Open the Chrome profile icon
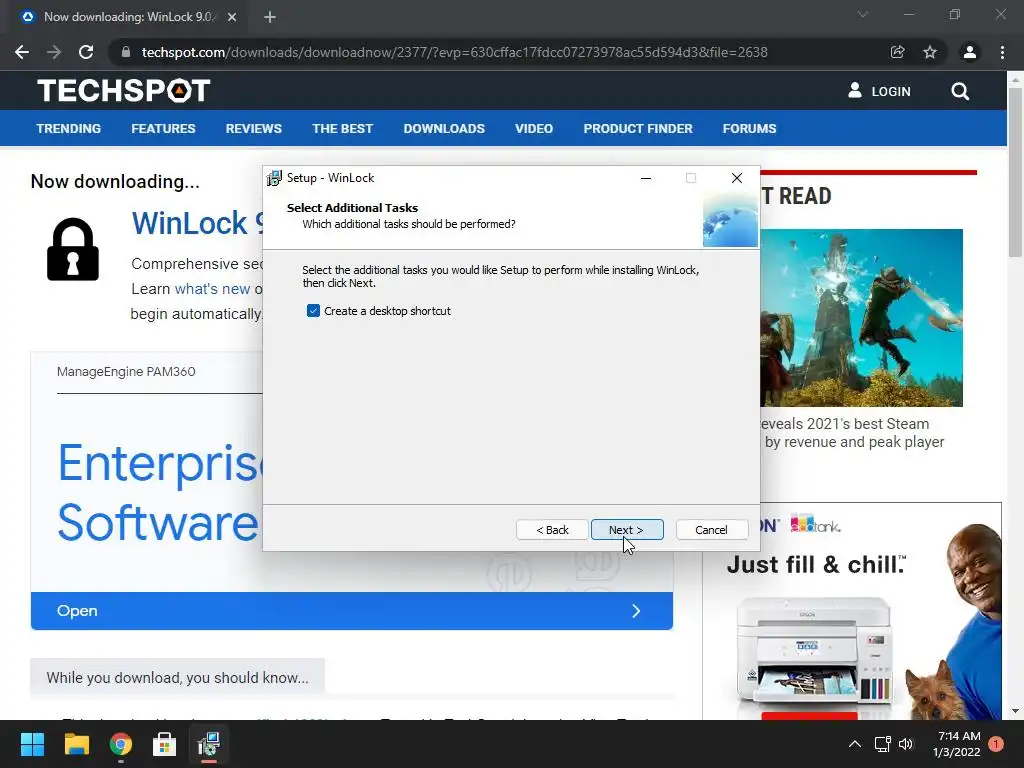 [x=970, y=52]
